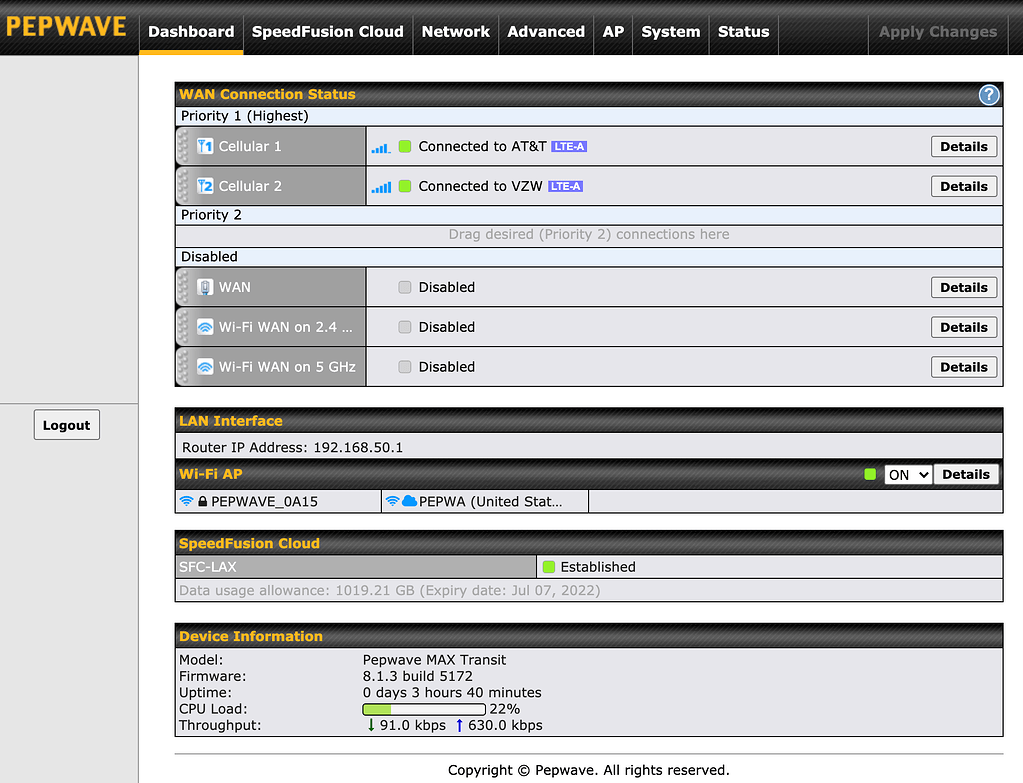Screen dimensions: 1023x783
Task: Click the Wi-Fi AP green status indicator
Action: click(x=870, y=475)
